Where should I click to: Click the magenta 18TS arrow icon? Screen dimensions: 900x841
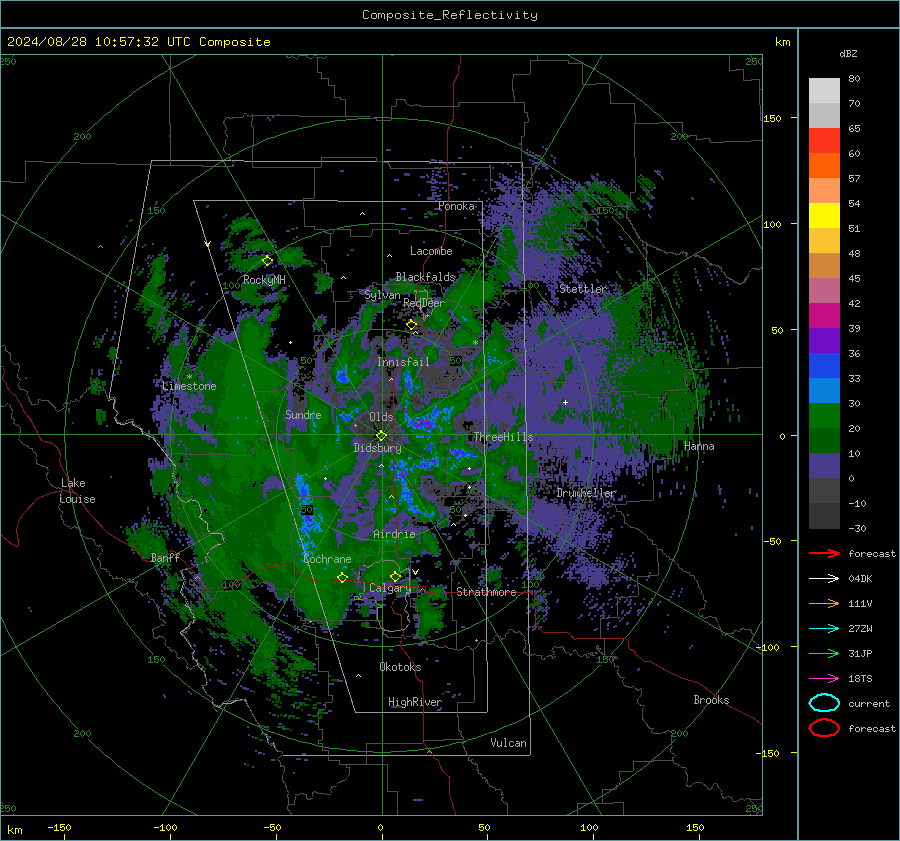[824, 679]
